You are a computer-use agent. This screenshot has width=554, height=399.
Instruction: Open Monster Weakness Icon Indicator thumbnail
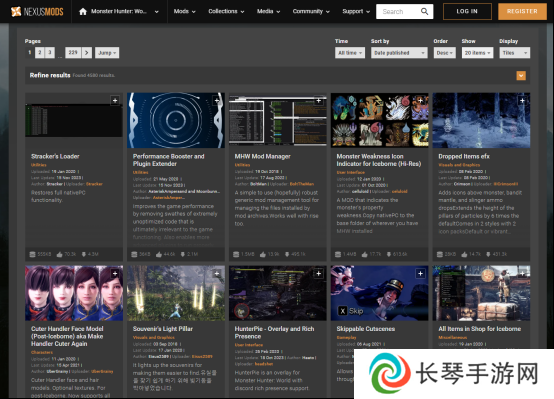(x=379, y=120)
